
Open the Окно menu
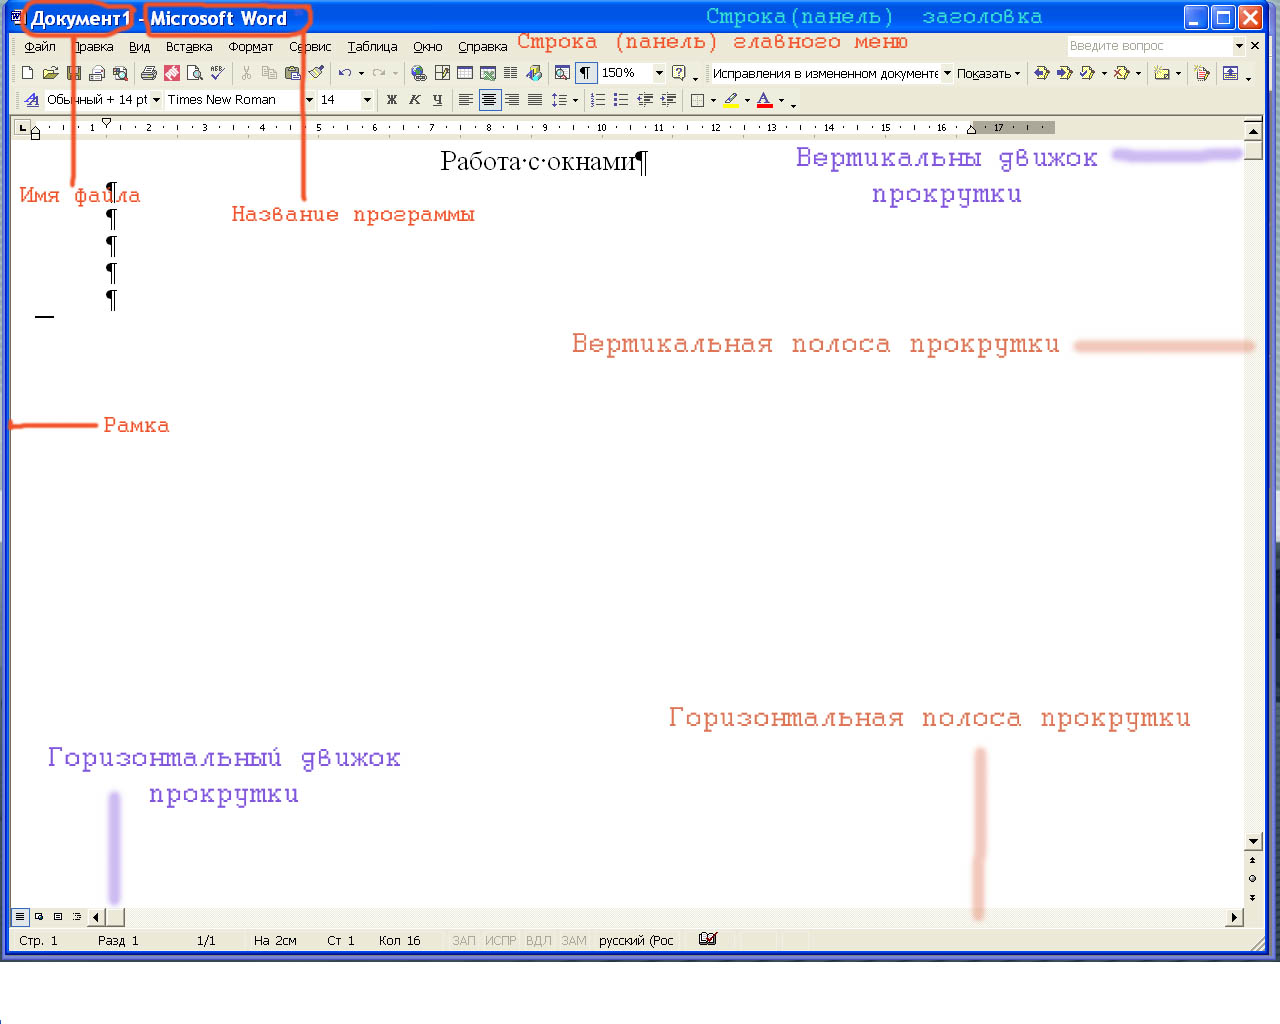tap(427, 46)
